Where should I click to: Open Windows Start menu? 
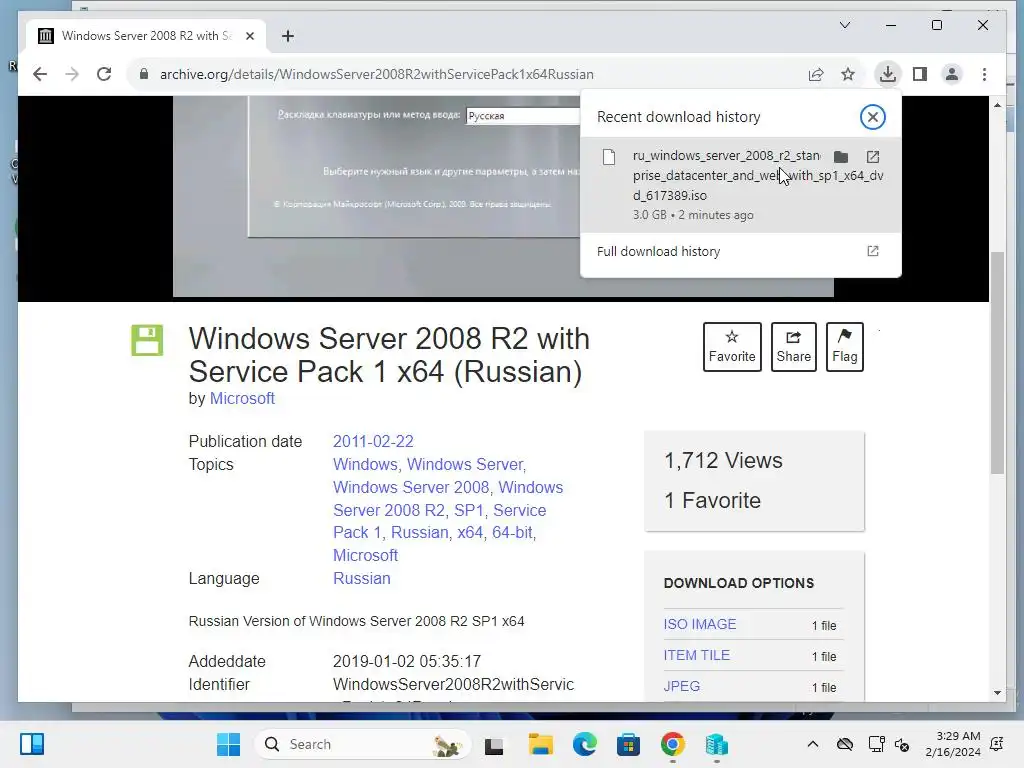coord(229,744)
